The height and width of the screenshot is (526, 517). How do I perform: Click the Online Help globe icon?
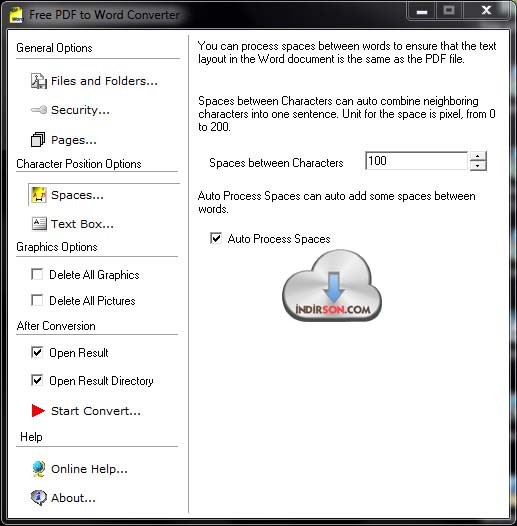(x=39, y=469)
